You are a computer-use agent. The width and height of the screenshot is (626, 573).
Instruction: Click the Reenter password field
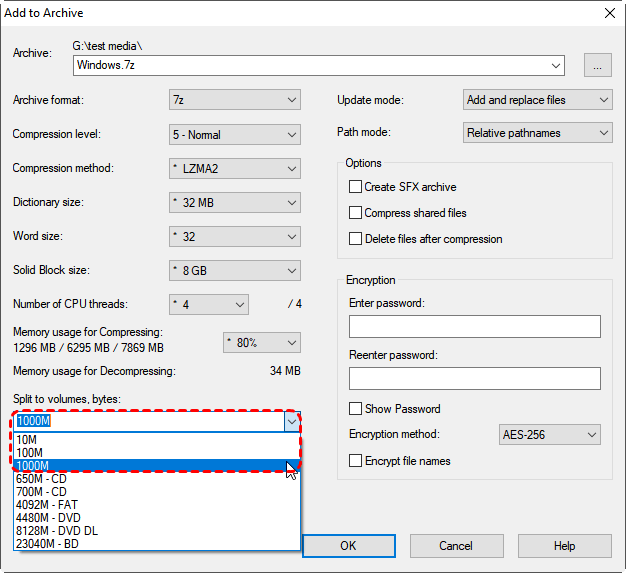click(474, 379)
